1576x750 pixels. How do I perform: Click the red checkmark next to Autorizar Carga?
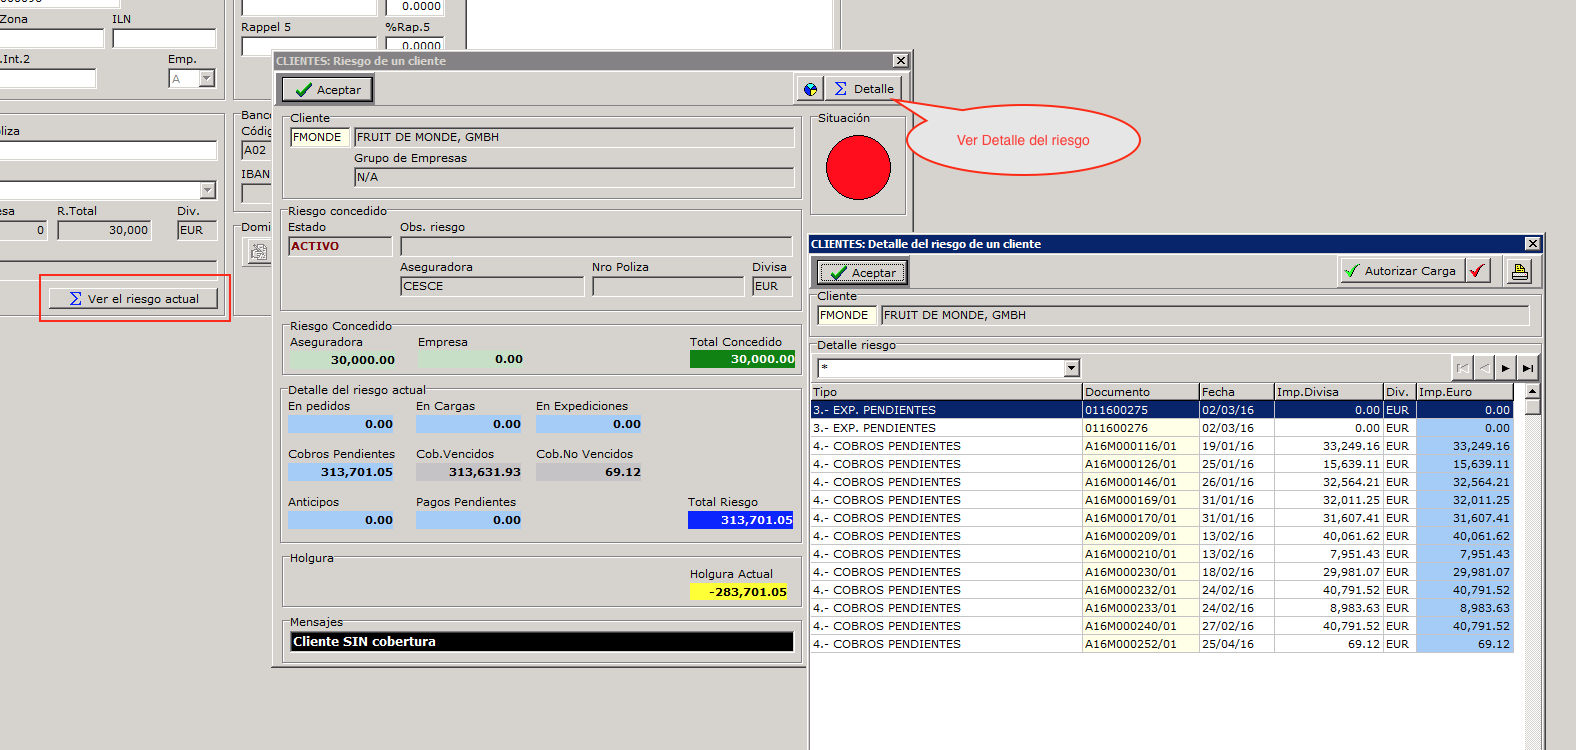(1477, 271)
